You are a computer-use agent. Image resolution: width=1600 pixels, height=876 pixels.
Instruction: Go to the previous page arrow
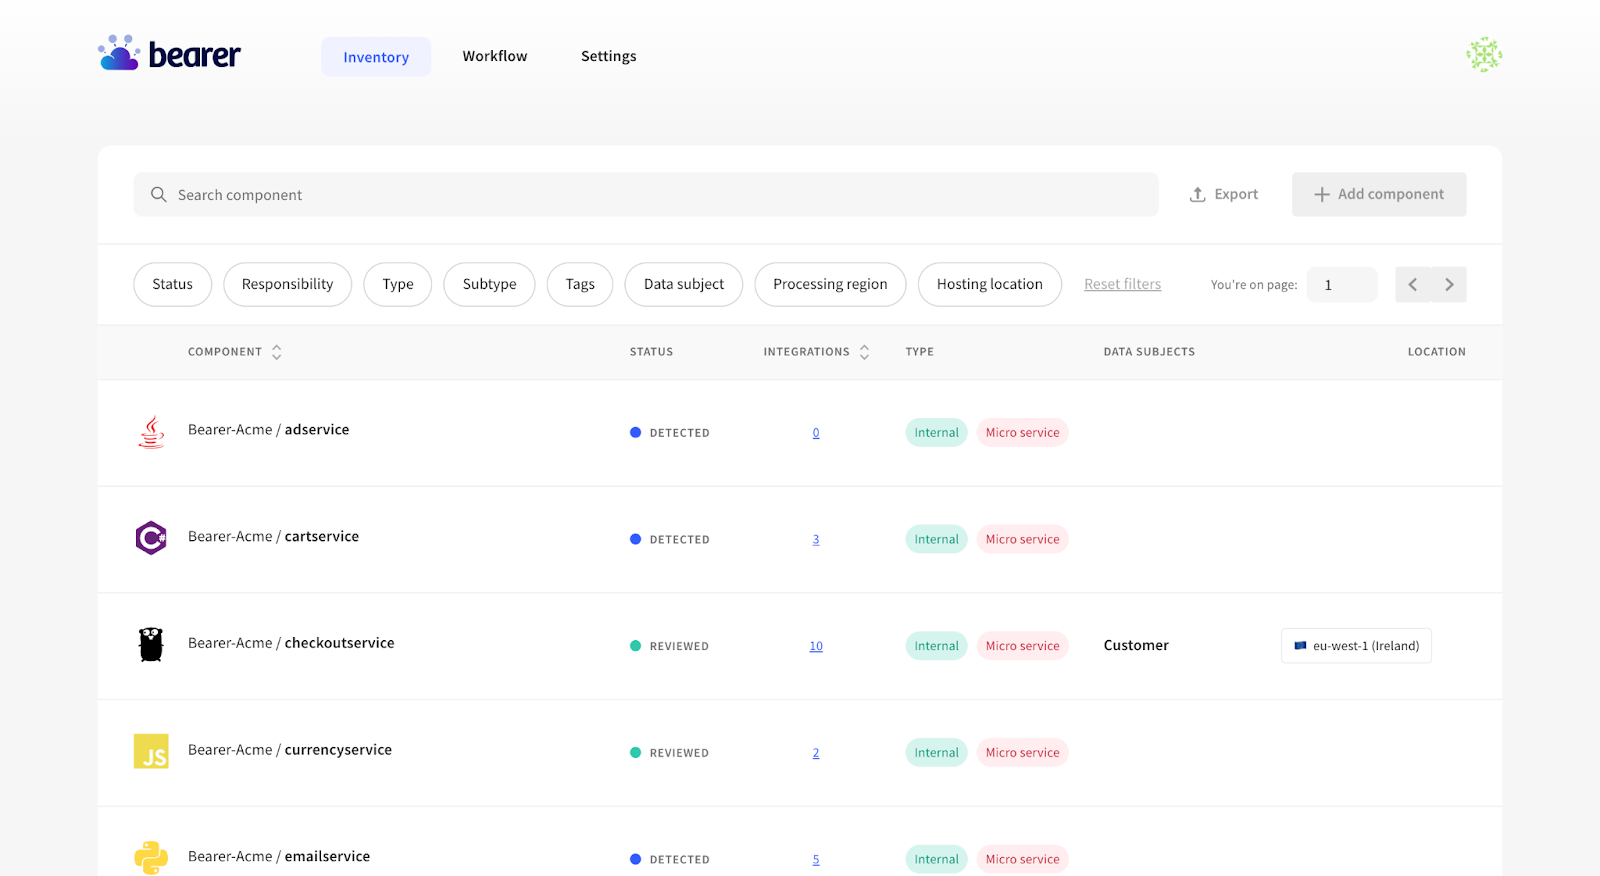point(1413,285)
